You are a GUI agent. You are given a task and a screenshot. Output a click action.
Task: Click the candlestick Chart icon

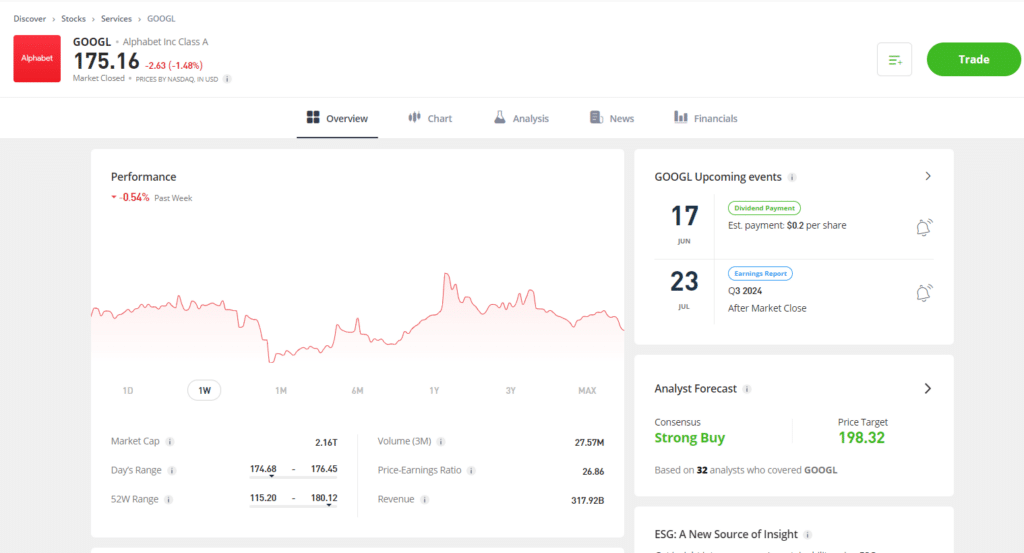414,117
